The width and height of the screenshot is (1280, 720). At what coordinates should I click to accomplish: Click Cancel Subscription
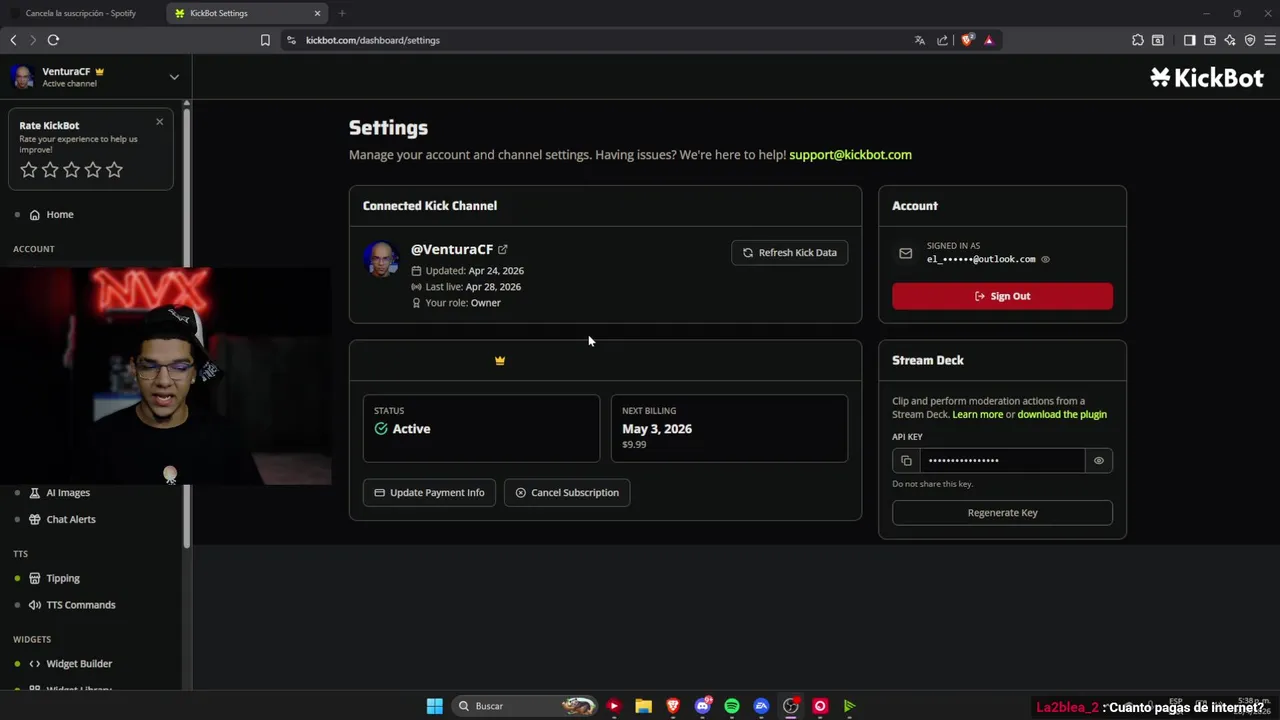click(567, 492)
